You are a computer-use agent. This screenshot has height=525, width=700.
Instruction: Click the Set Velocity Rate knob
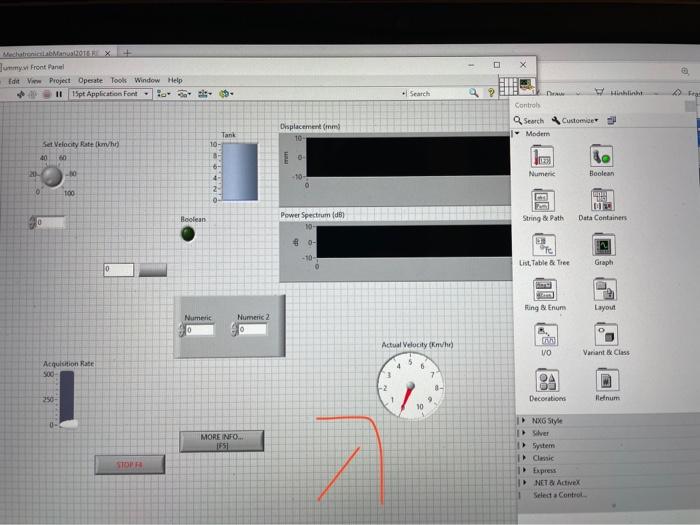[52, 176]
